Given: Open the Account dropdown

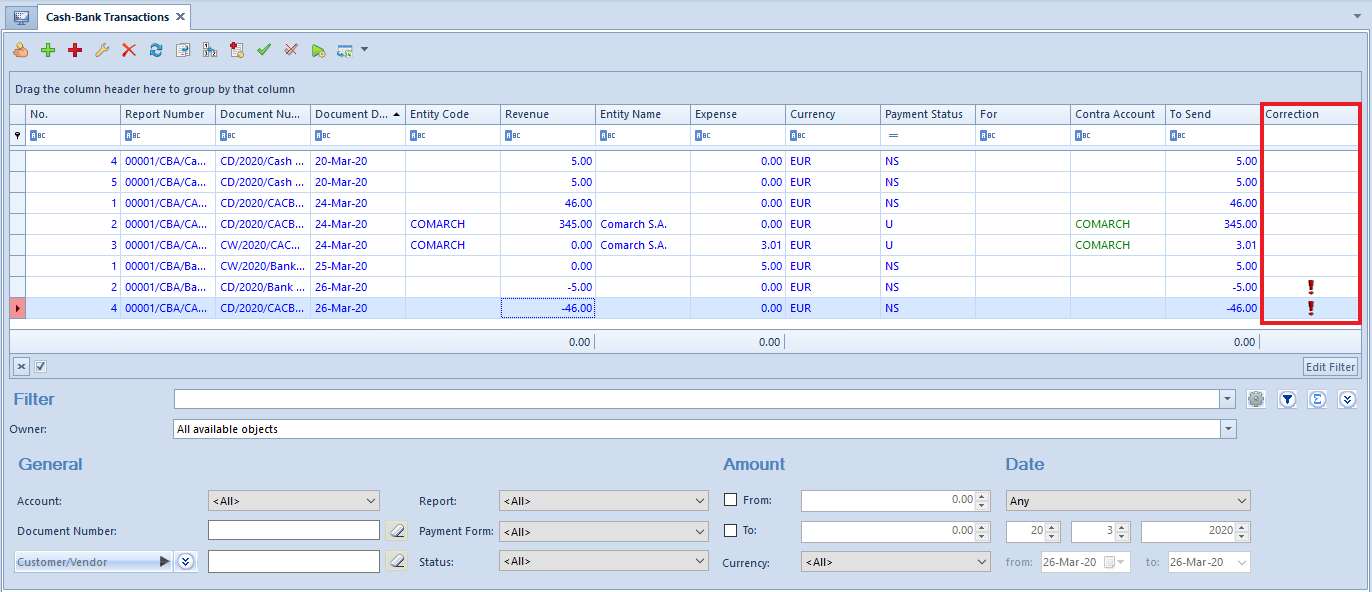Looking at the screenshot, I should [x=293, y=501].
